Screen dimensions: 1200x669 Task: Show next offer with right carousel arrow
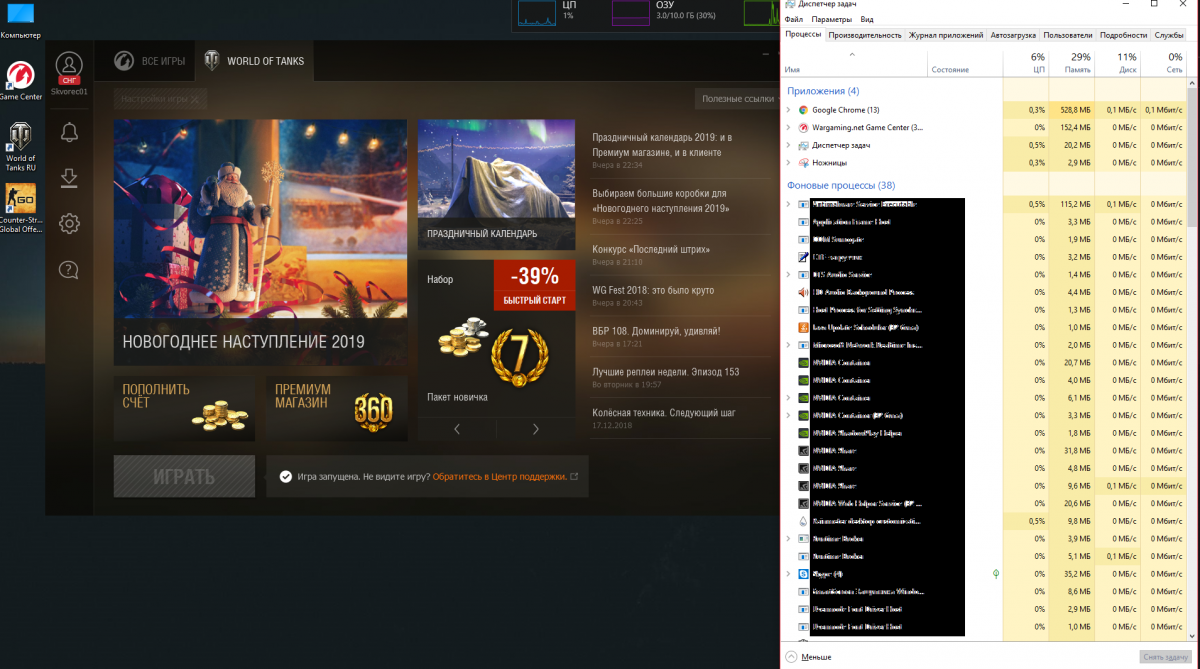536,429
